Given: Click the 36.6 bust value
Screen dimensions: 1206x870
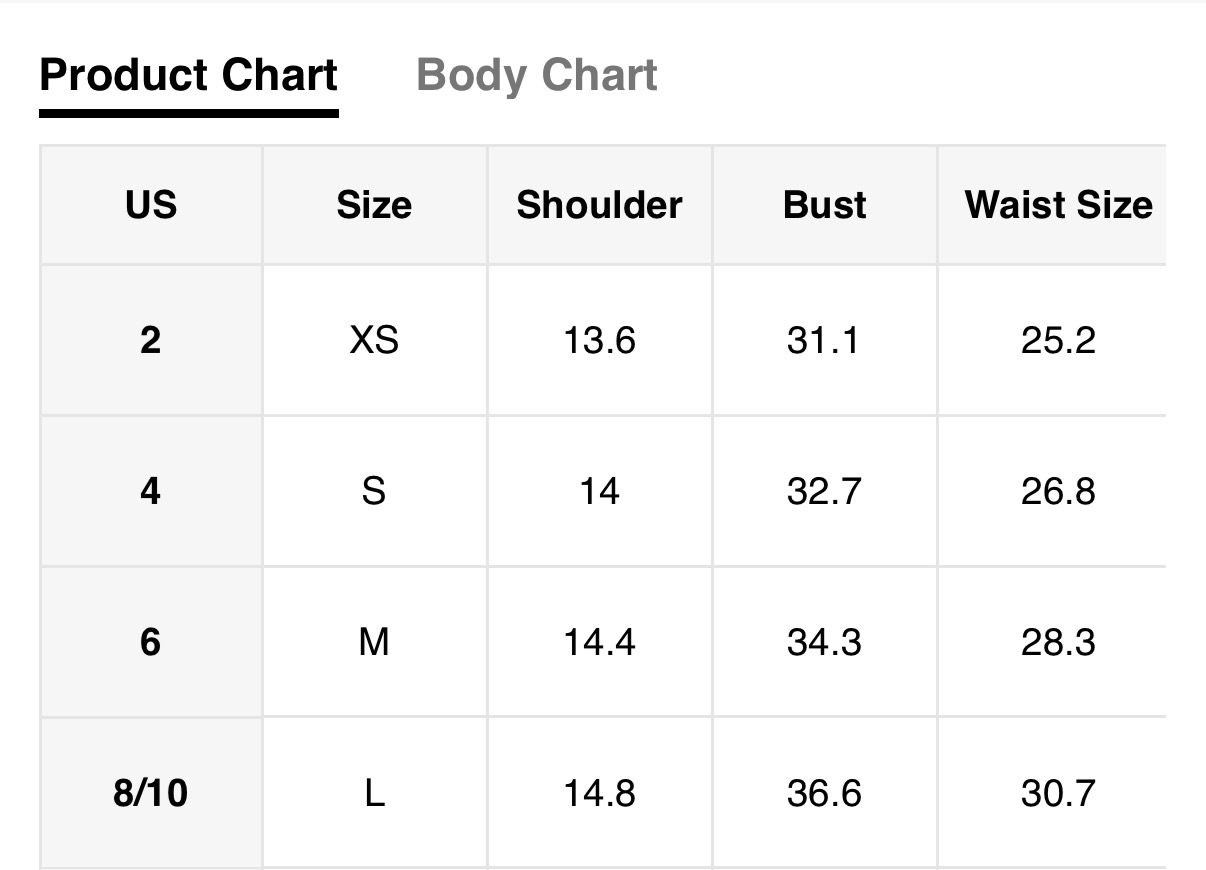Looking at the screenshot, I should (824, 793).
